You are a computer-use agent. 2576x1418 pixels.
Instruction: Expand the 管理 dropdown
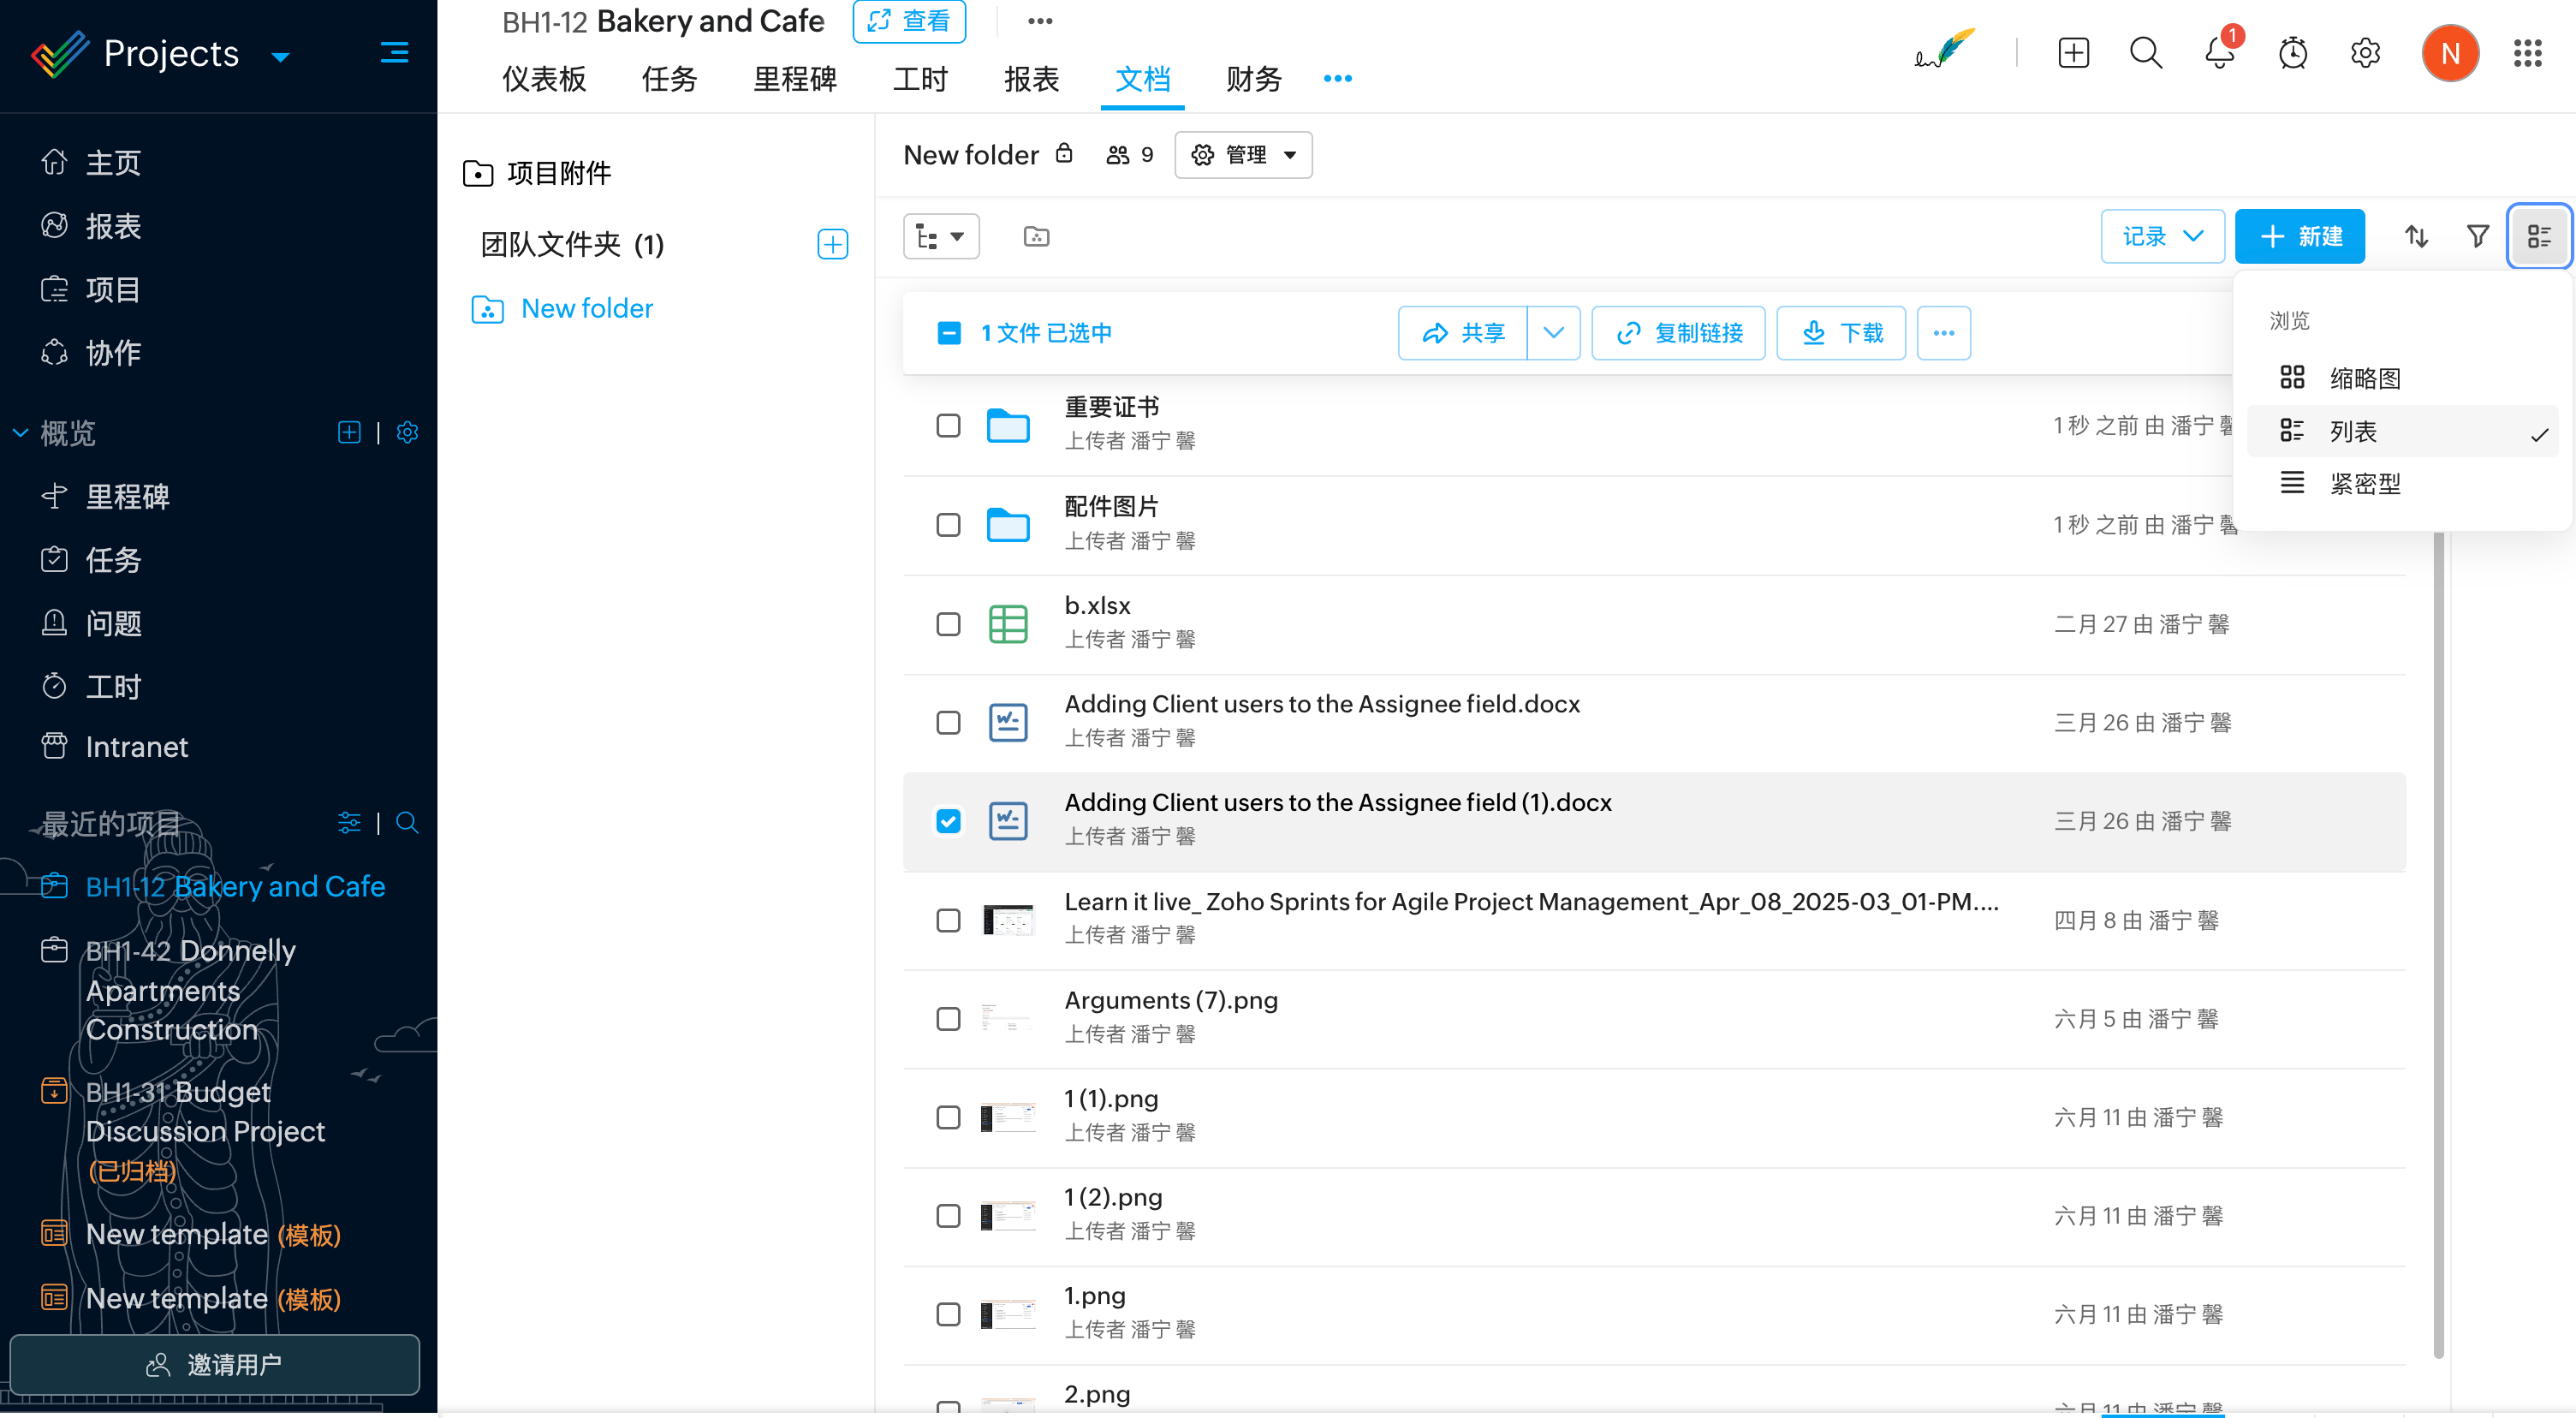1243,155
